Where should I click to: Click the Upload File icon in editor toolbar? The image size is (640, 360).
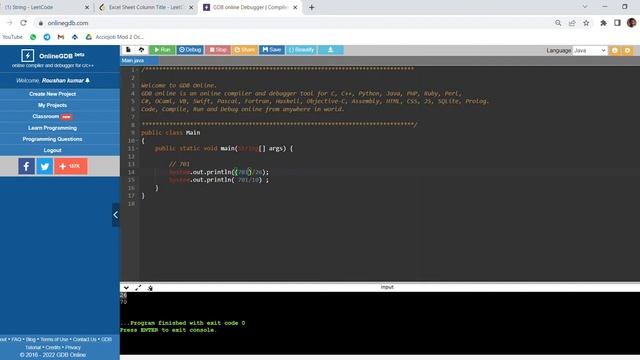tap(141, 50)
